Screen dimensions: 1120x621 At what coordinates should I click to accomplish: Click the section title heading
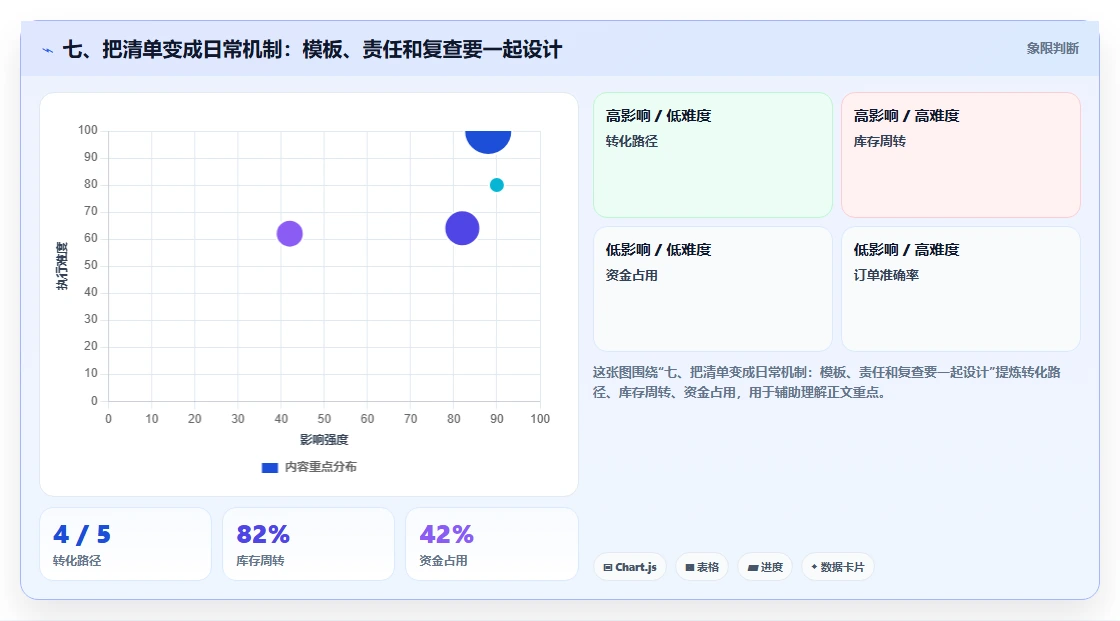pyautogui.click(x=312, y=49)
